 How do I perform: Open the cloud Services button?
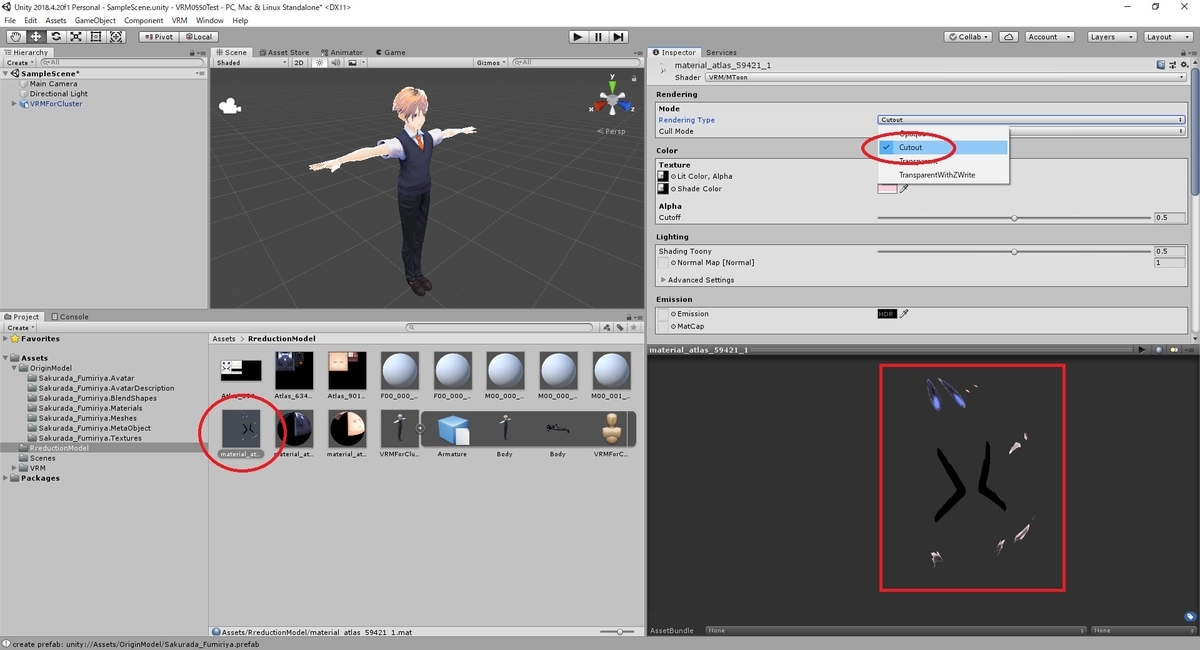(x=1009, y=37)
